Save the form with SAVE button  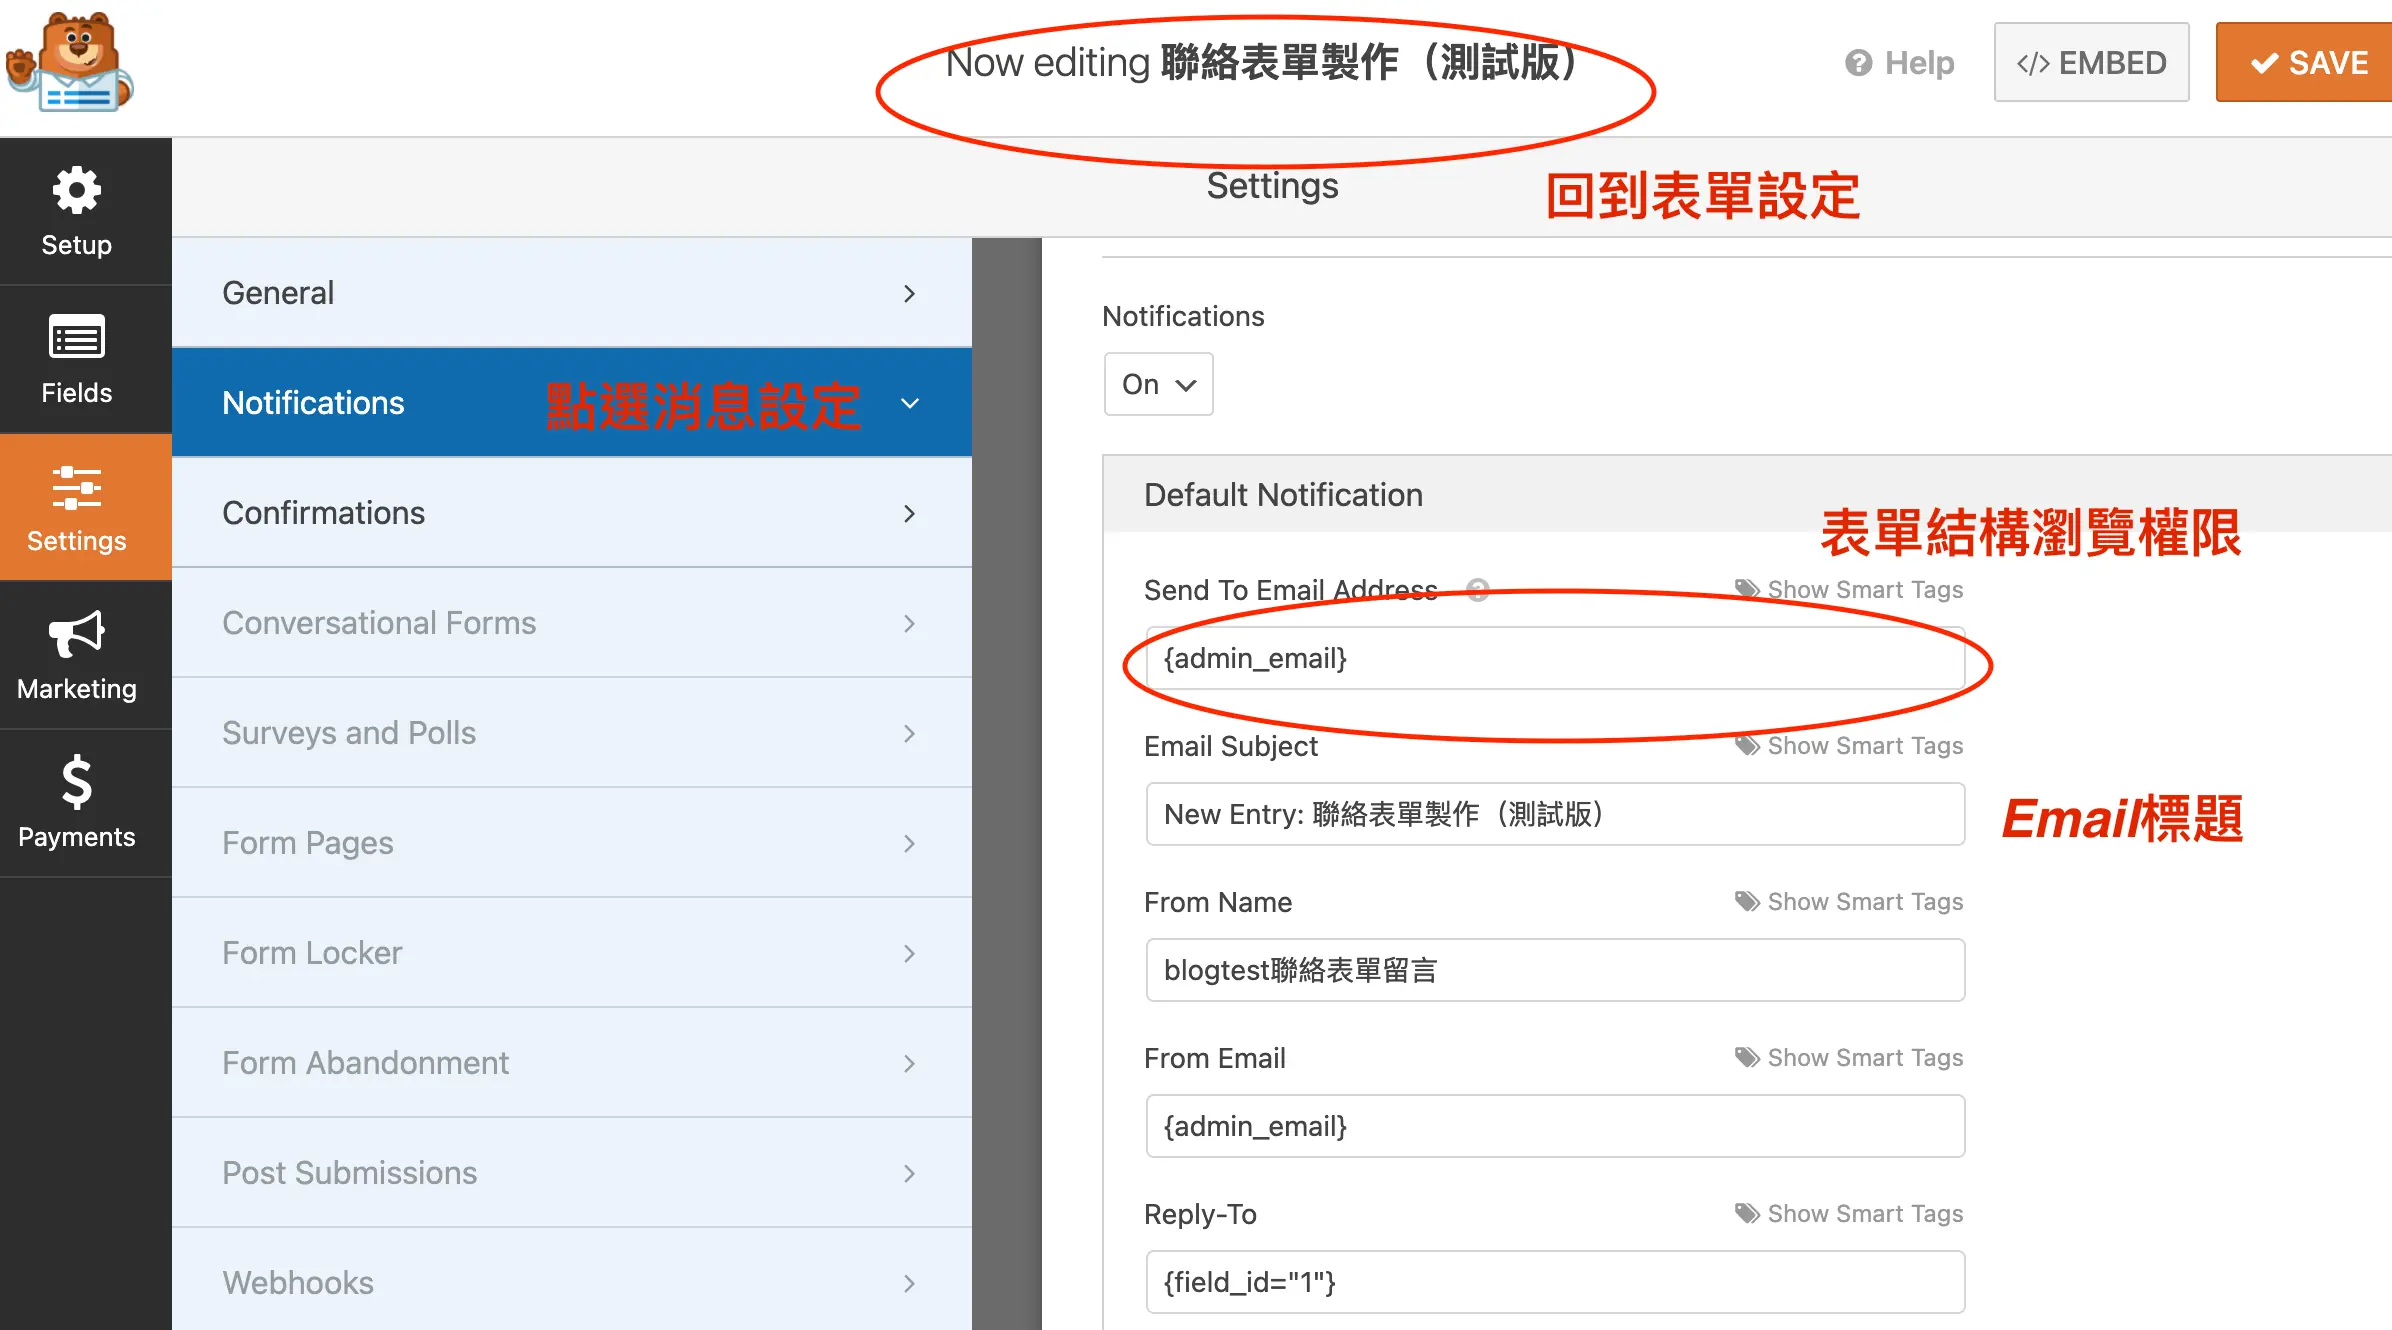coord(2305,63)
